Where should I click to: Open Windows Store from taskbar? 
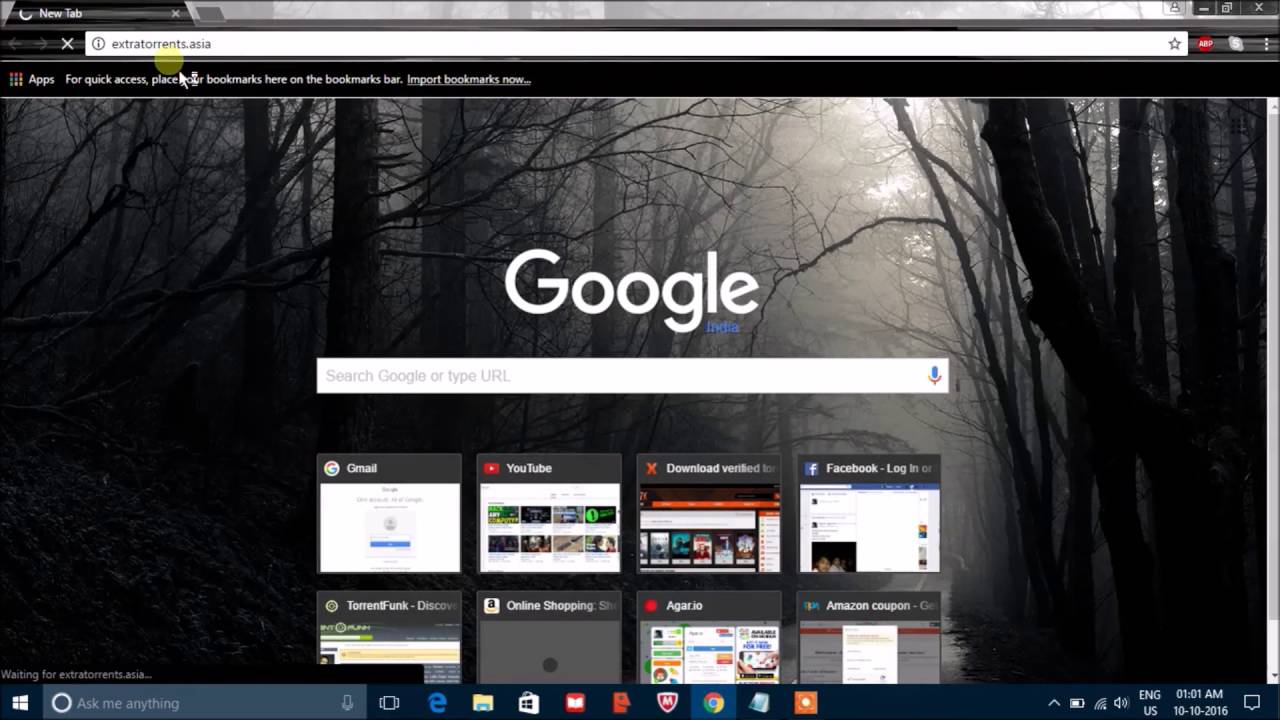tap(529, 703)
